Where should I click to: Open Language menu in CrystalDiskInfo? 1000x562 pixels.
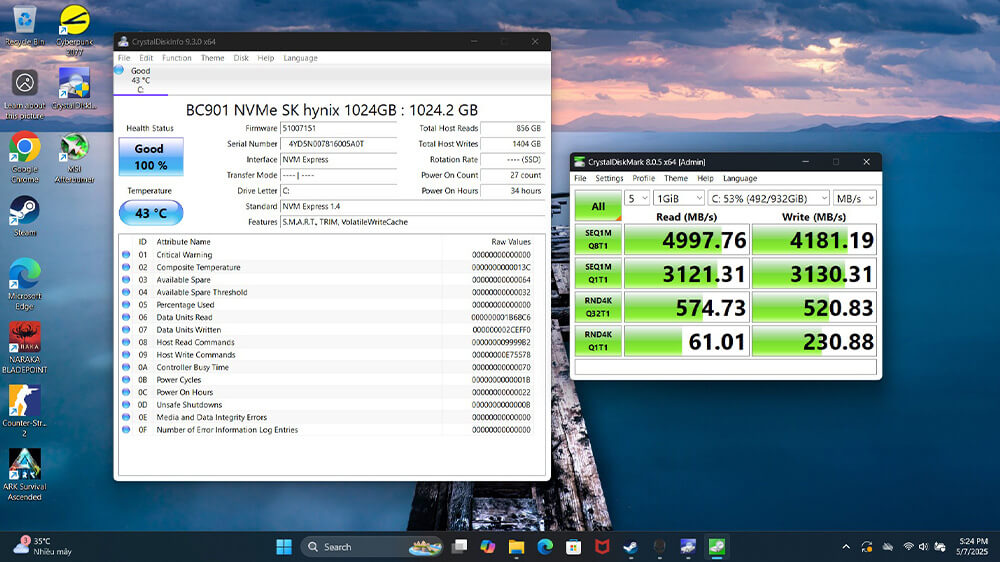coord(300,58)
